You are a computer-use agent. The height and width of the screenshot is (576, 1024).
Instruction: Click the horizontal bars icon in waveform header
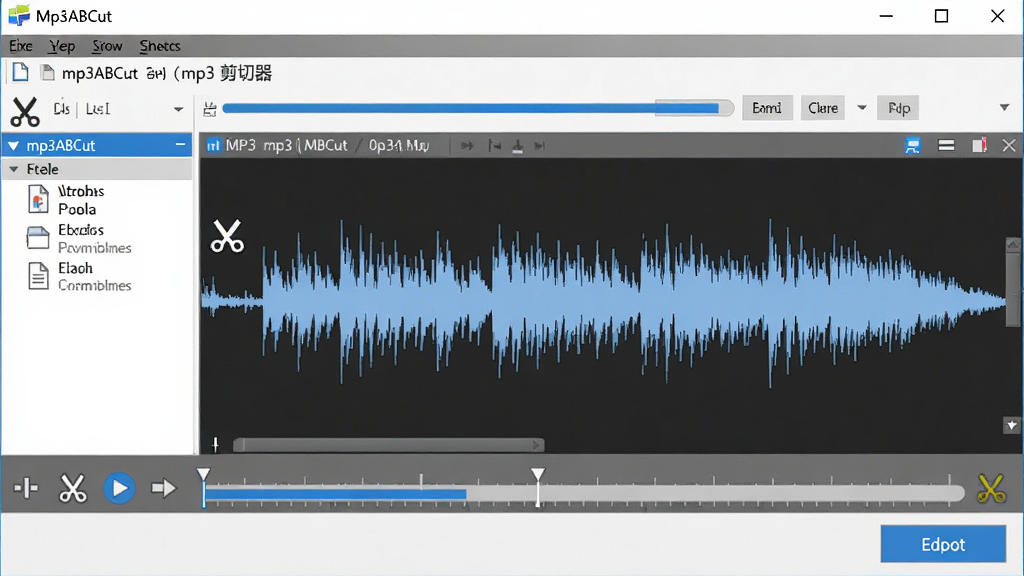pyautogui.click(x=946, y=145)
